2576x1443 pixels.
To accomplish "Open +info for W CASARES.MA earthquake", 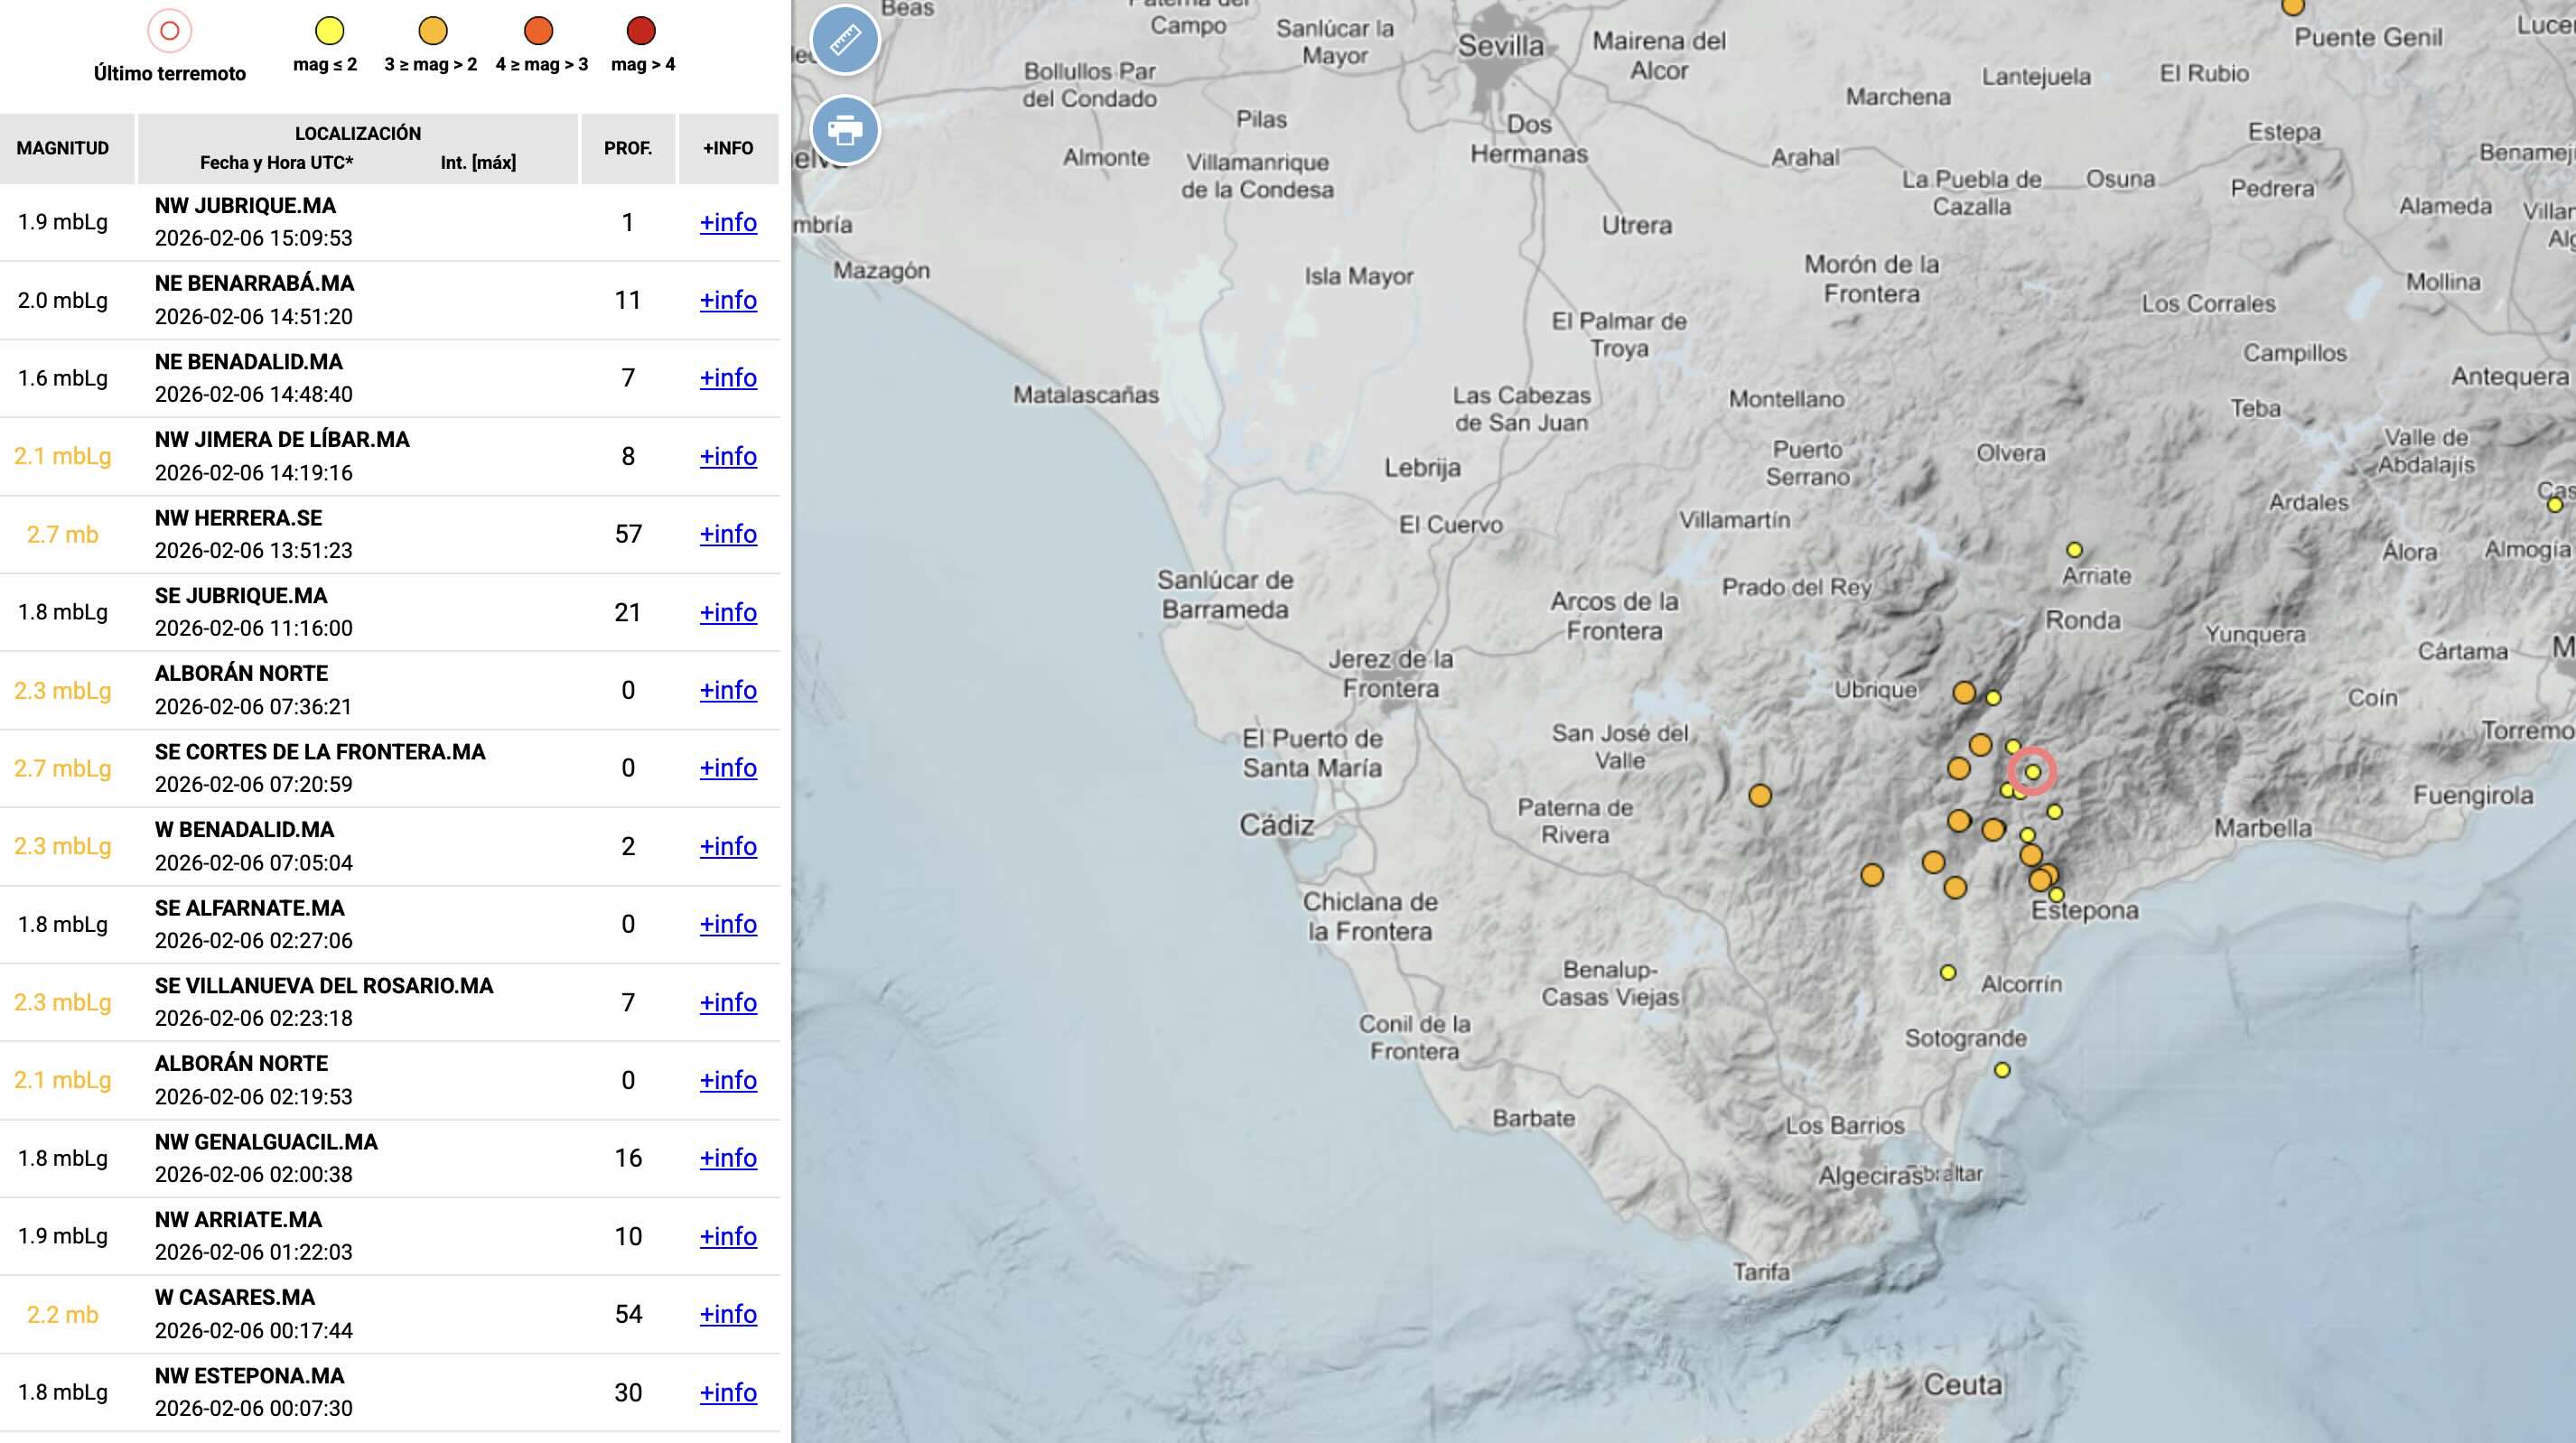I will (728, 1314).
